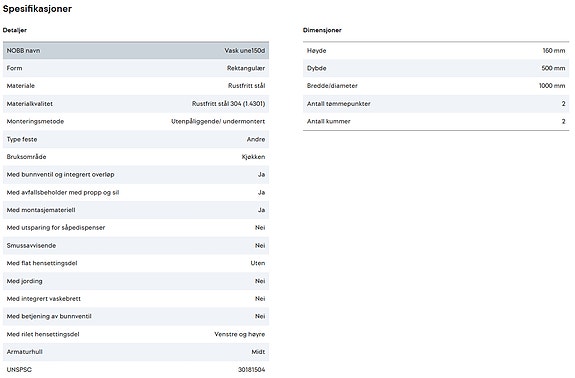
Task: Select the value Midt
Action: 258,352
